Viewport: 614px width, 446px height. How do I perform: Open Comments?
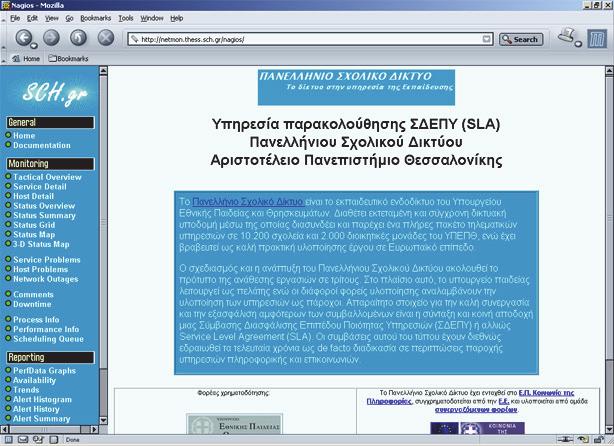33,294
